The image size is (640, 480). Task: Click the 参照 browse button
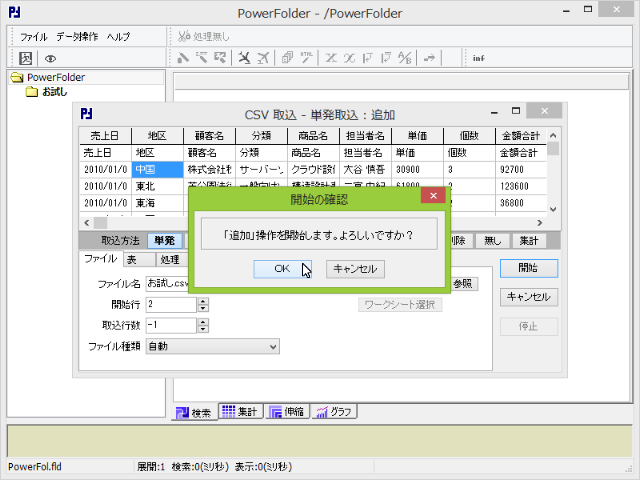click(464, 284)
